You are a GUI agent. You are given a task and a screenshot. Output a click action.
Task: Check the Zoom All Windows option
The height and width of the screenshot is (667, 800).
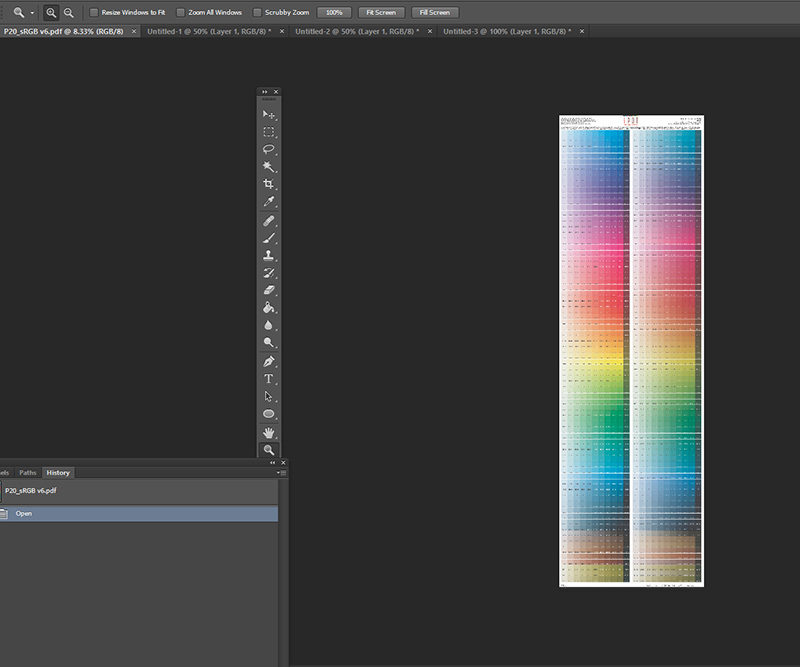click(x=180, y=13)
